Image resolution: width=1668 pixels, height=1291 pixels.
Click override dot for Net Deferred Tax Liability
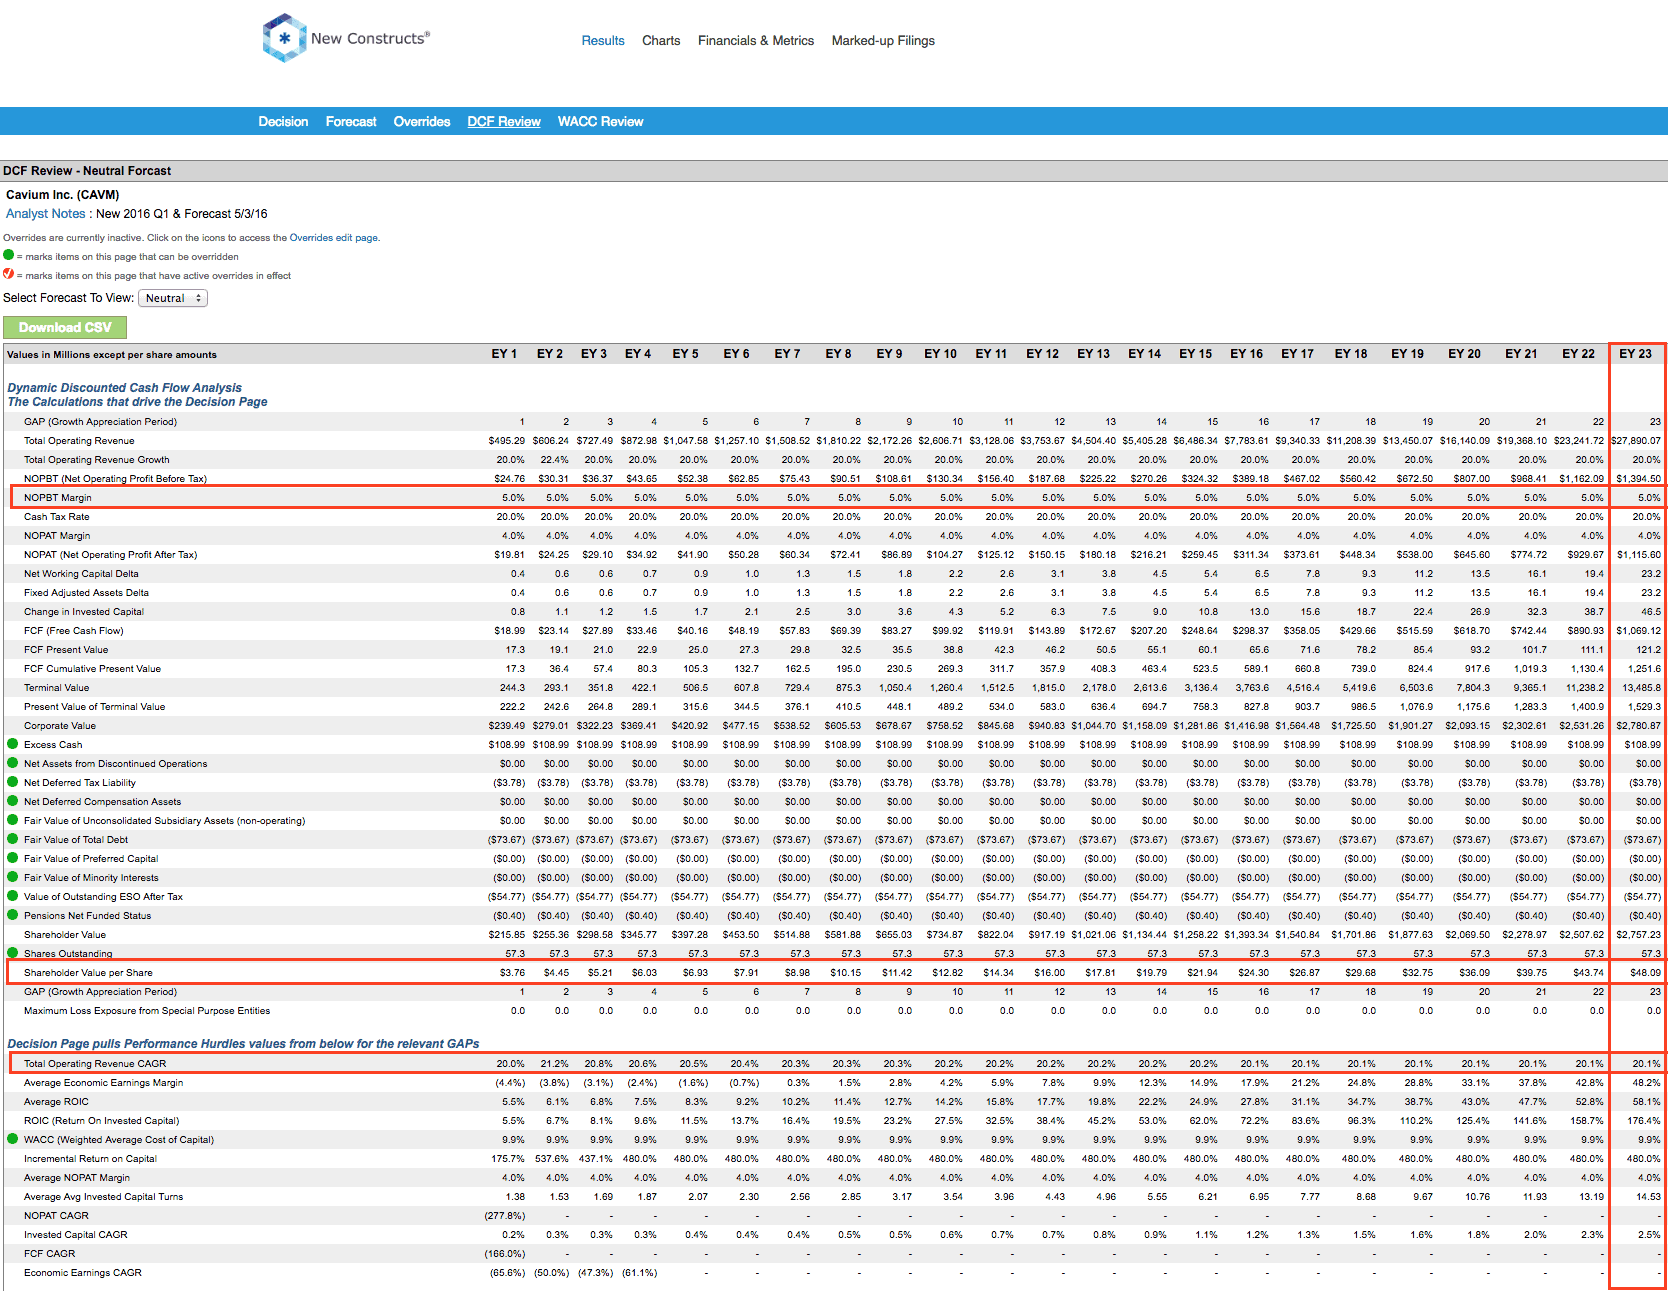(13, 782)
